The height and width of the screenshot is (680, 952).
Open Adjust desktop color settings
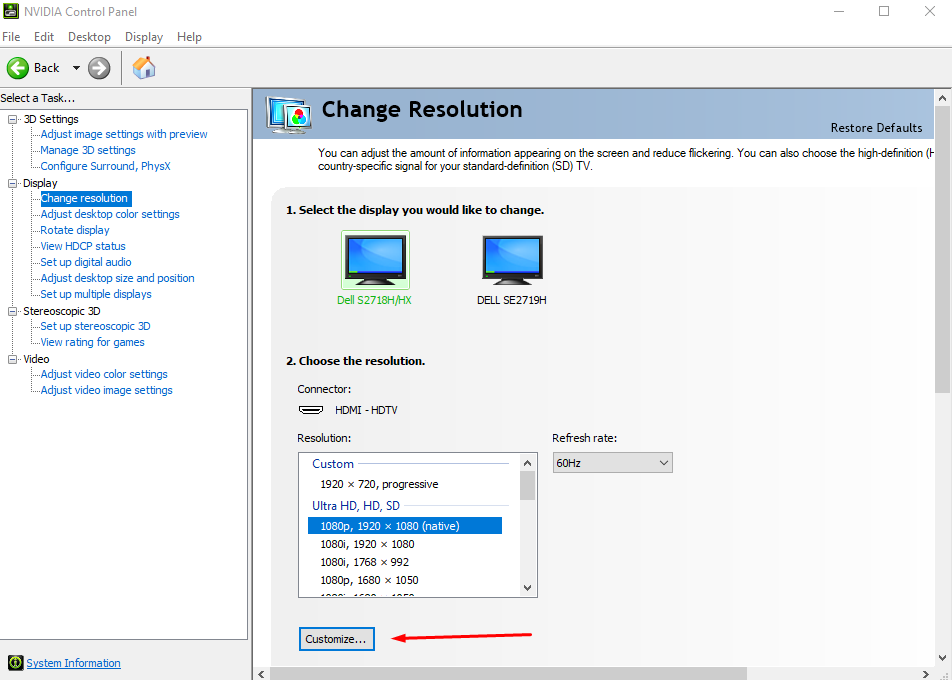click(x=110, y=214)
